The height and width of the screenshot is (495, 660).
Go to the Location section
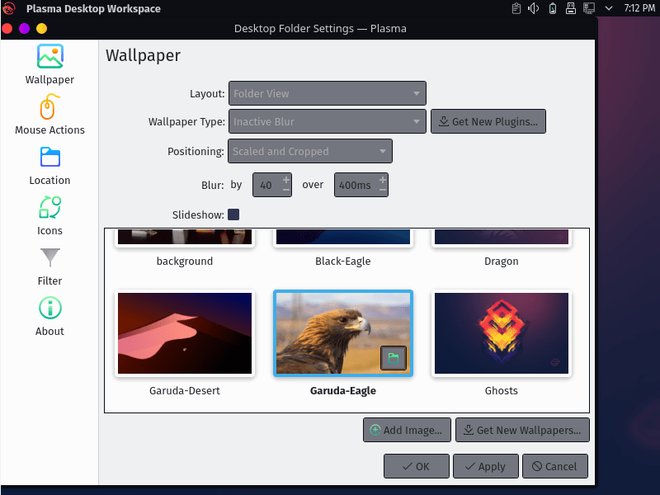(x=50, y=166)
